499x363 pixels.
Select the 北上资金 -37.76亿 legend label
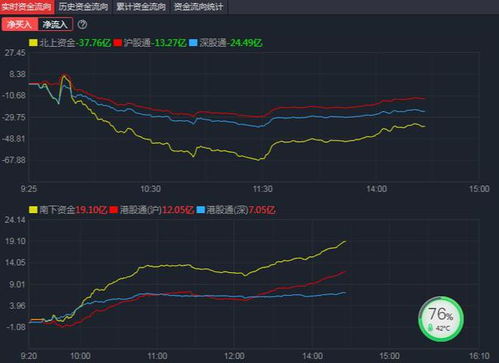pos(75,43)
